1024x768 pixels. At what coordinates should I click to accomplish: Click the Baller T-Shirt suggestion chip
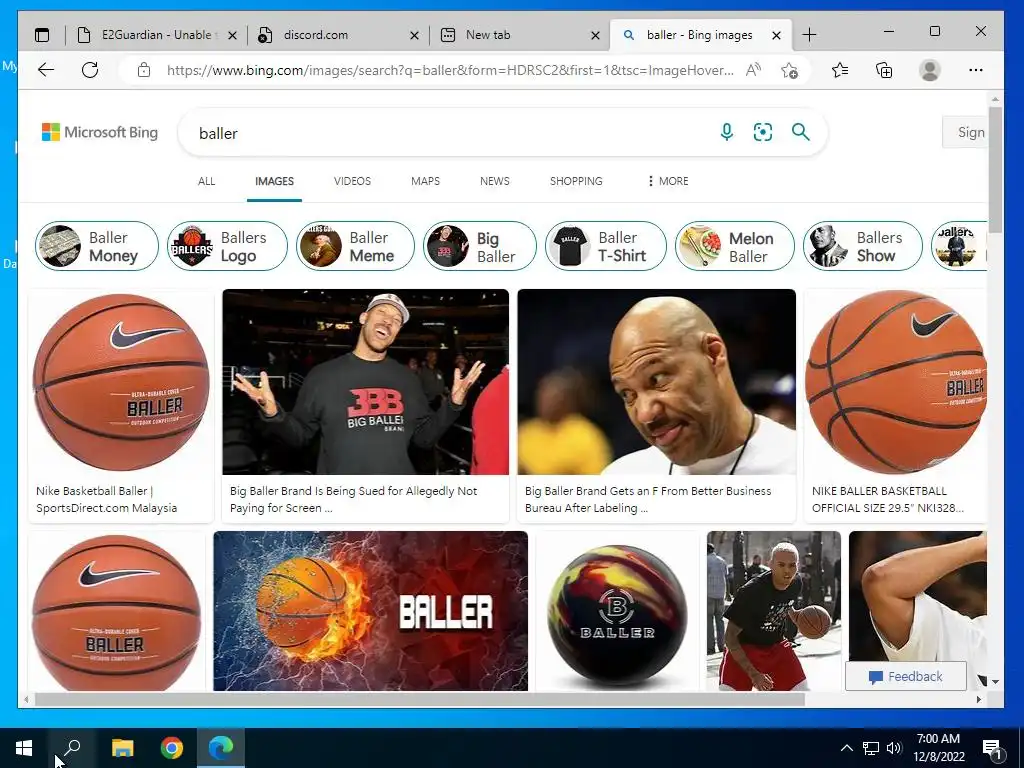[x=606, y=246]
